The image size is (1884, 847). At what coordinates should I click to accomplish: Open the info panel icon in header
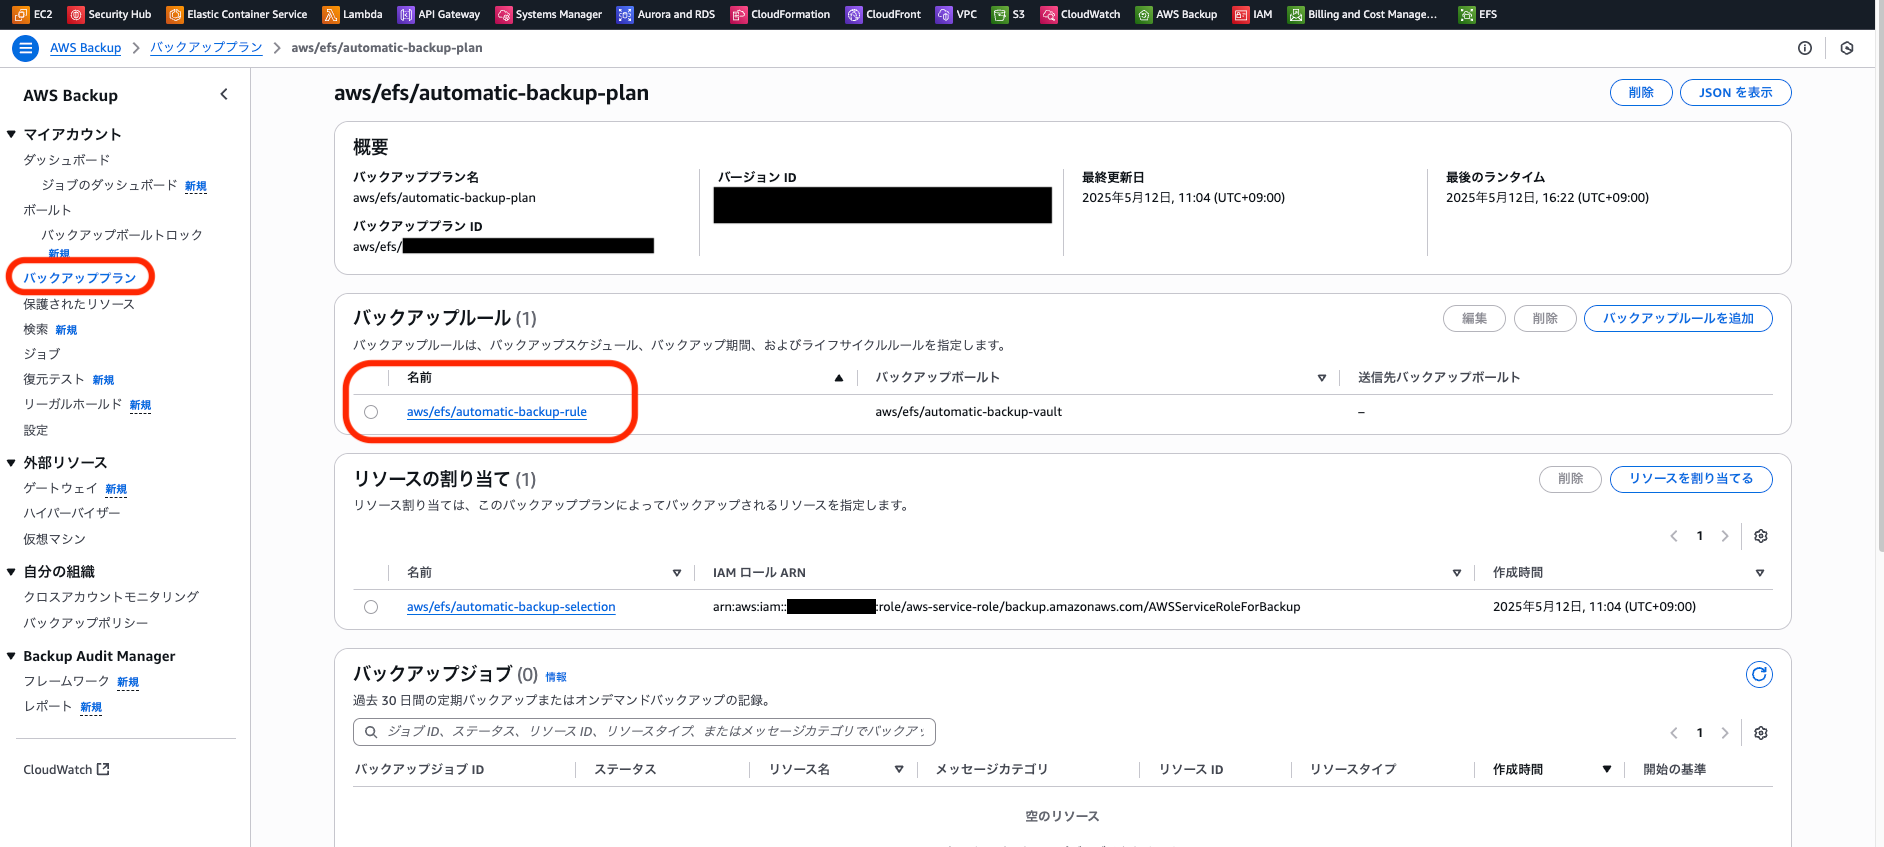1805,48
